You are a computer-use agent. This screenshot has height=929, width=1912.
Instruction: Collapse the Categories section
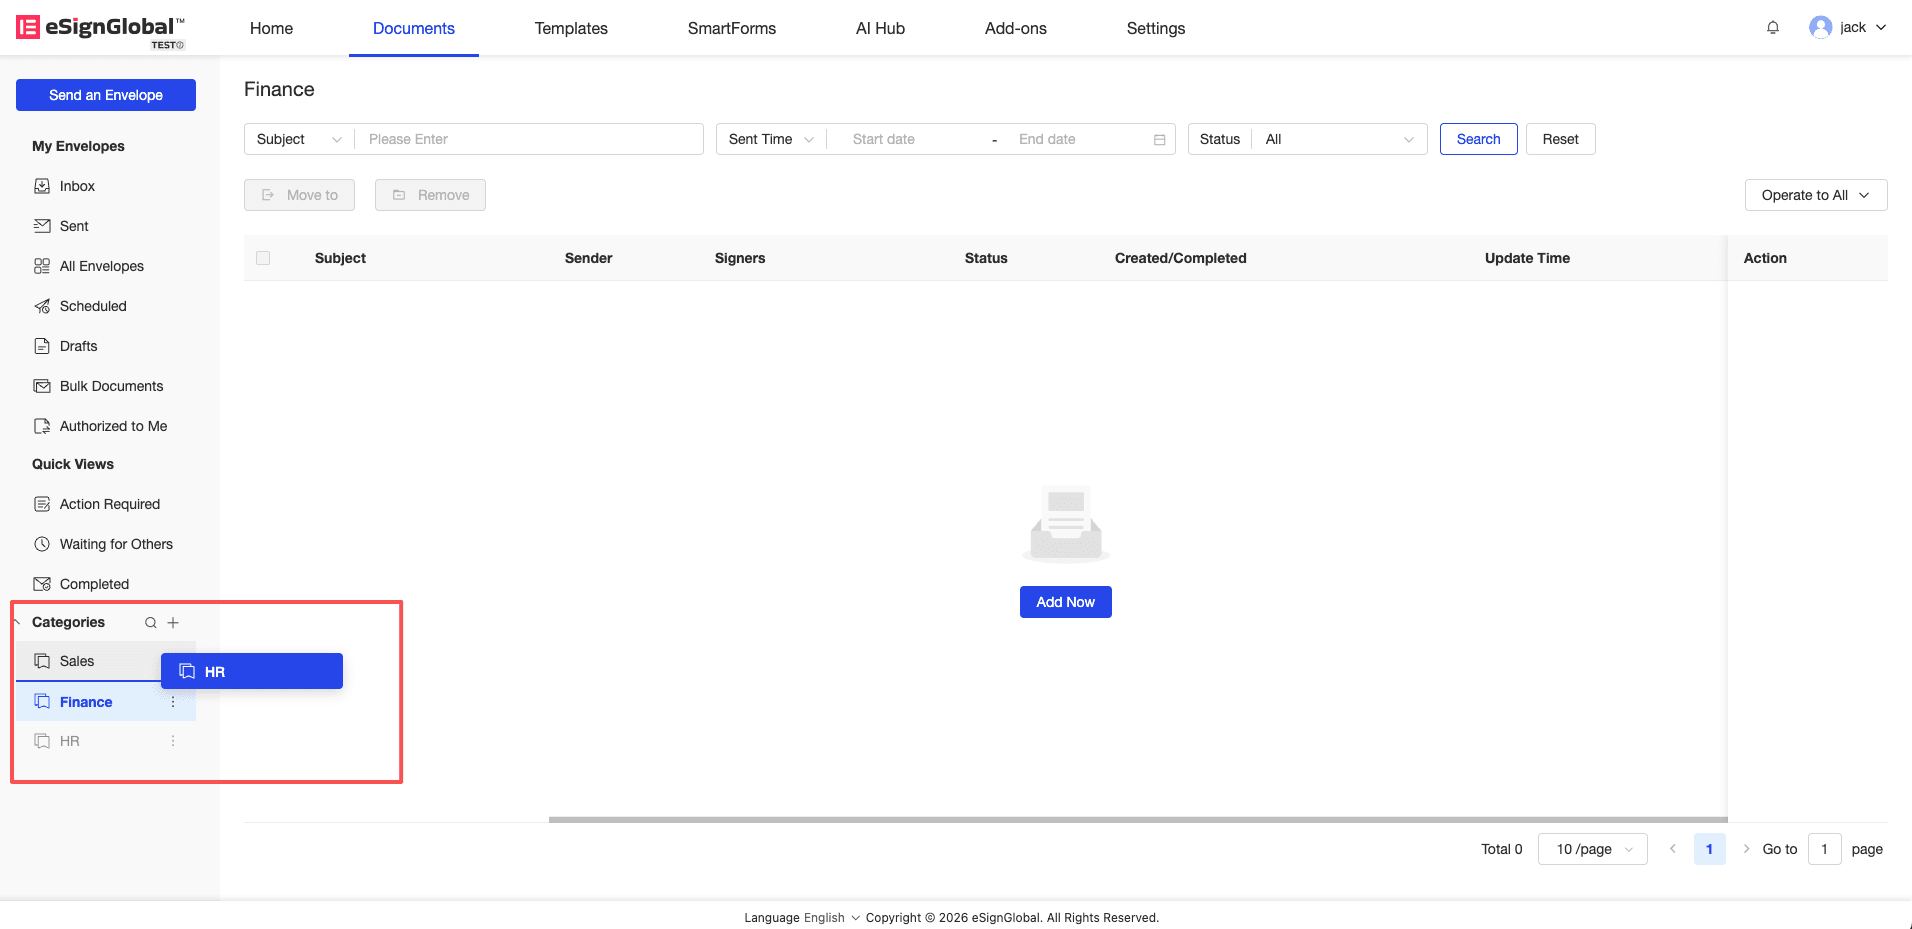tap(17, 622)
